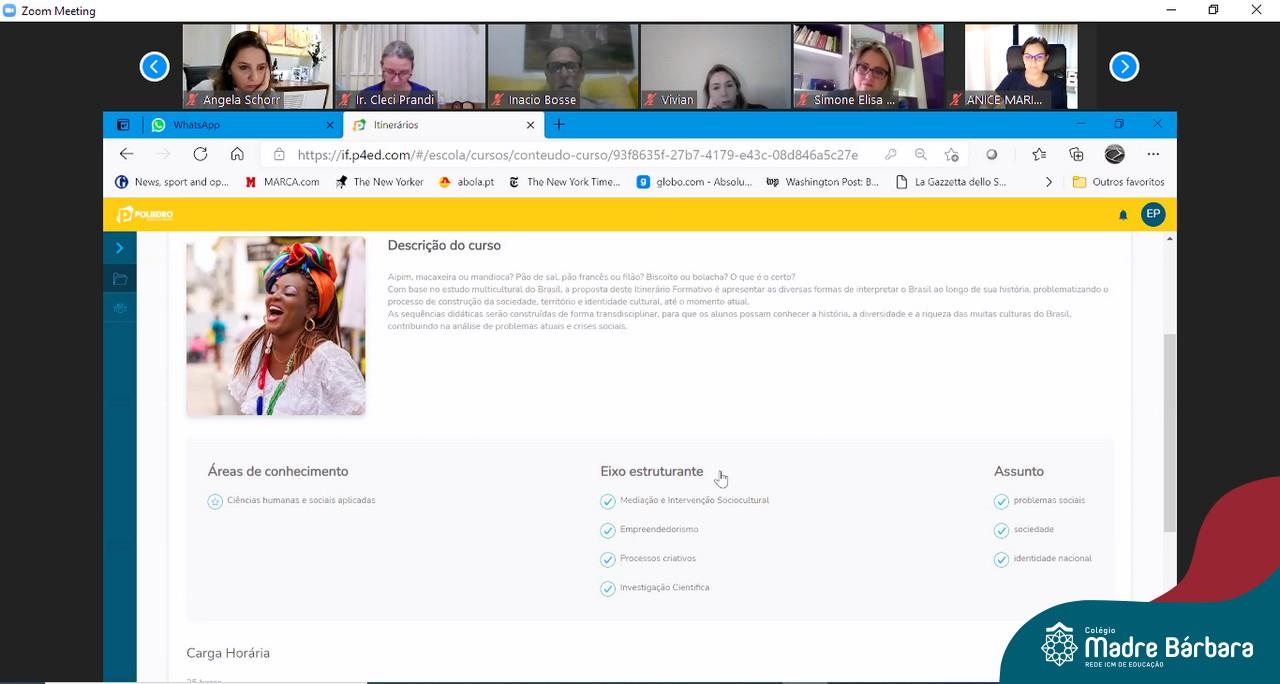Go to the browser home page

point(237,154)
